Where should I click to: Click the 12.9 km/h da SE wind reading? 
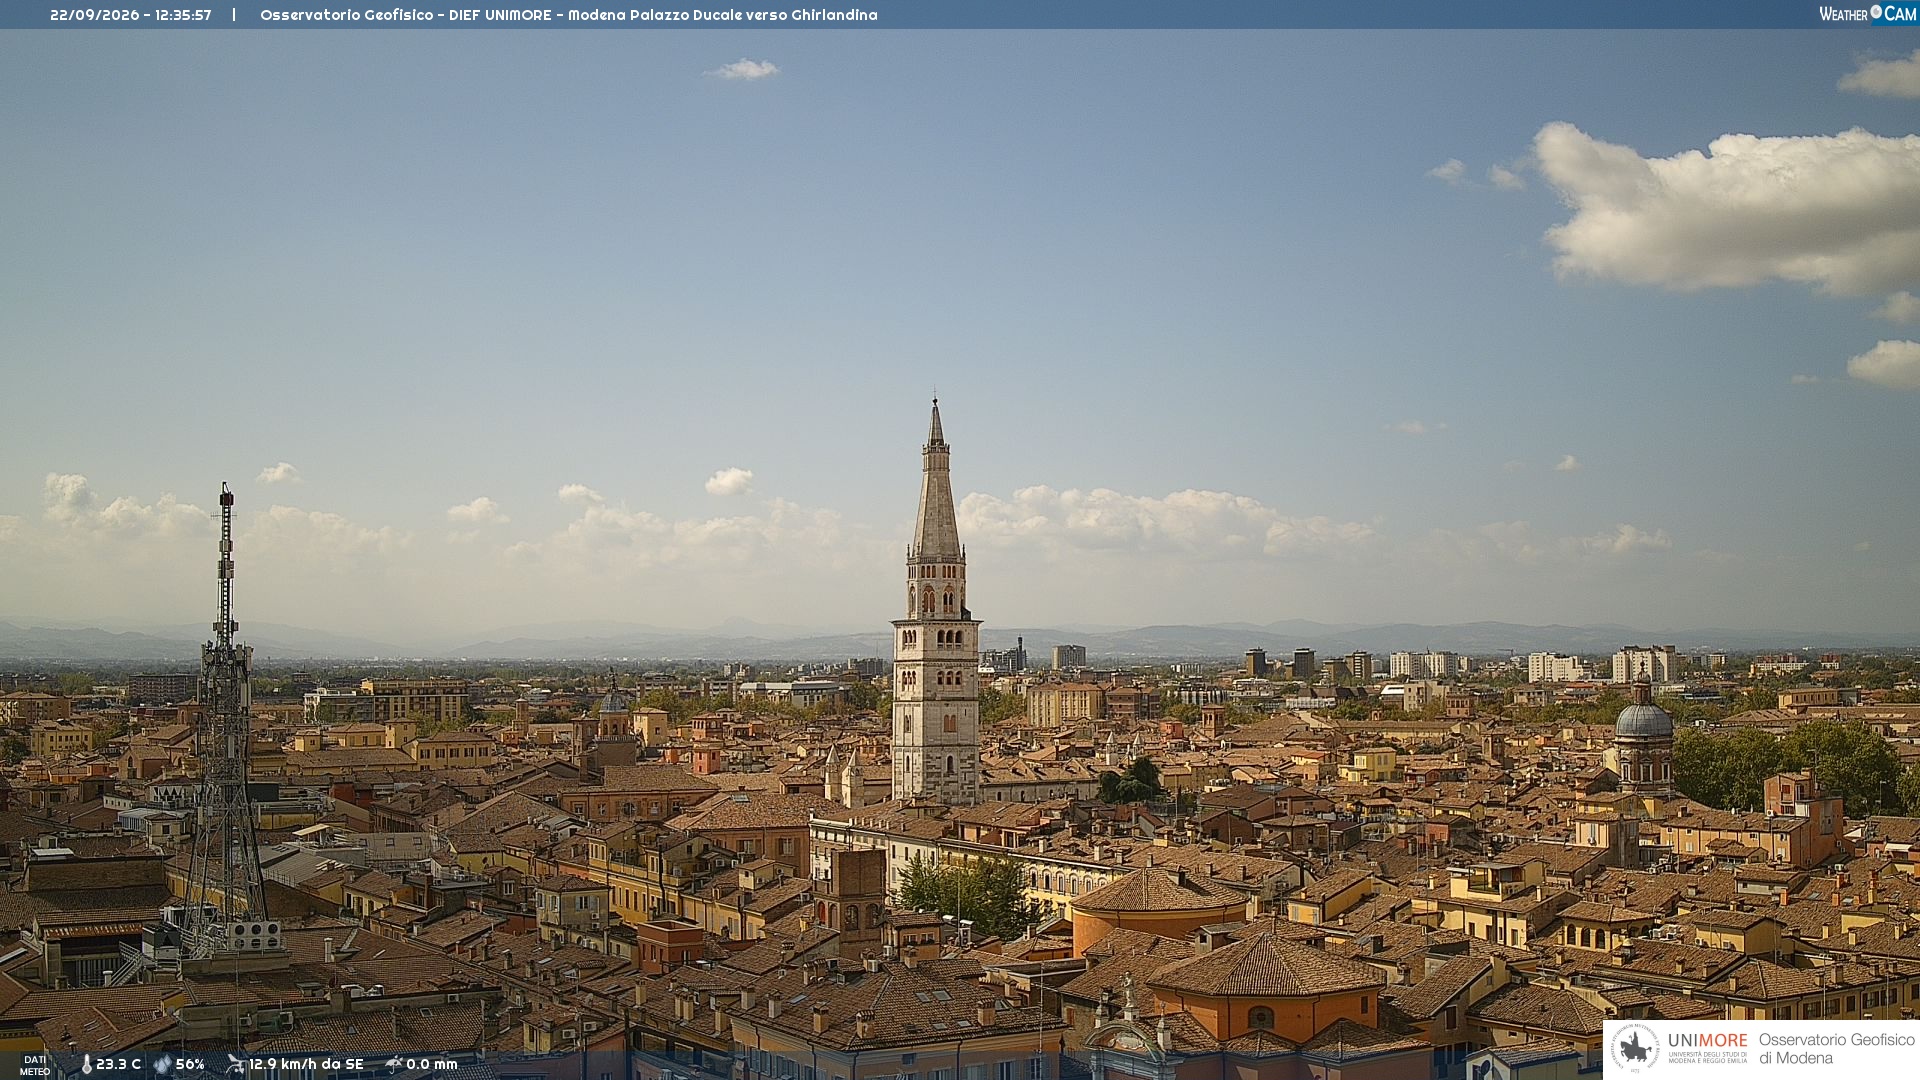tap(306, 1064)
